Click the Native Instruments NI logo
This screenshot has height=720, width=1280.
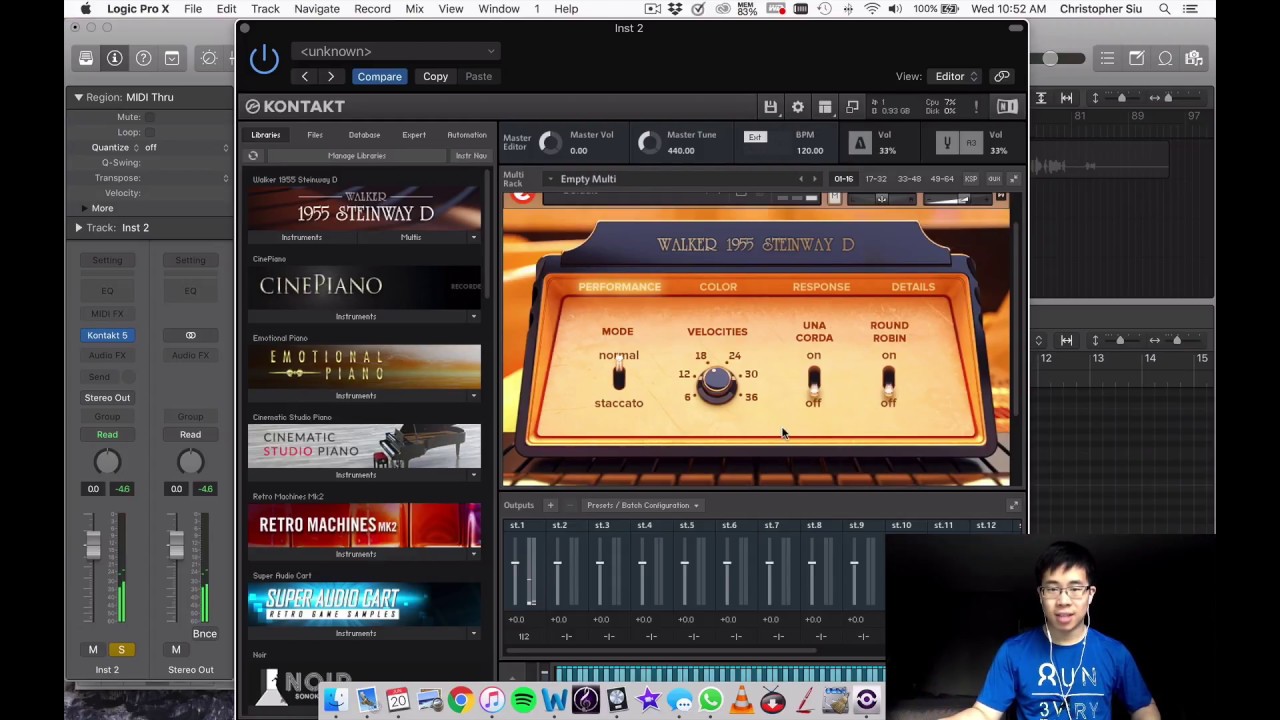click(1007, 106)
